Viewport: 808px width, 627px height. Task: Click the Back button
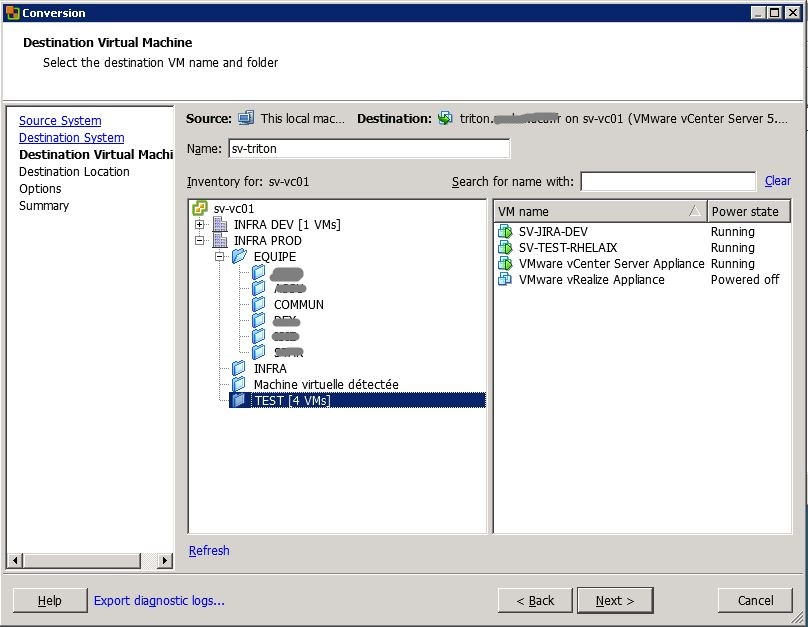click(535, 600)
